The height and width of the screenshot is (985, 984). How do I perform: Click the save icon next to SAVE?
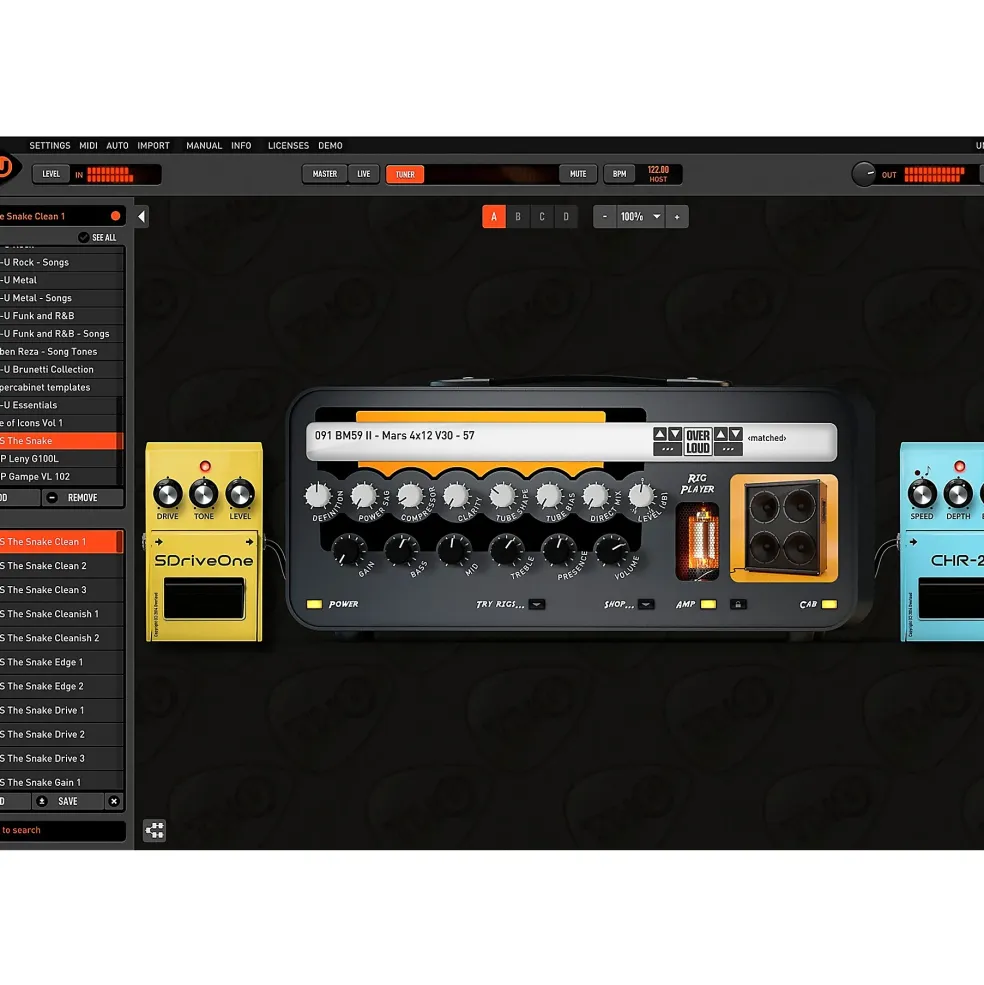[41, 801]
